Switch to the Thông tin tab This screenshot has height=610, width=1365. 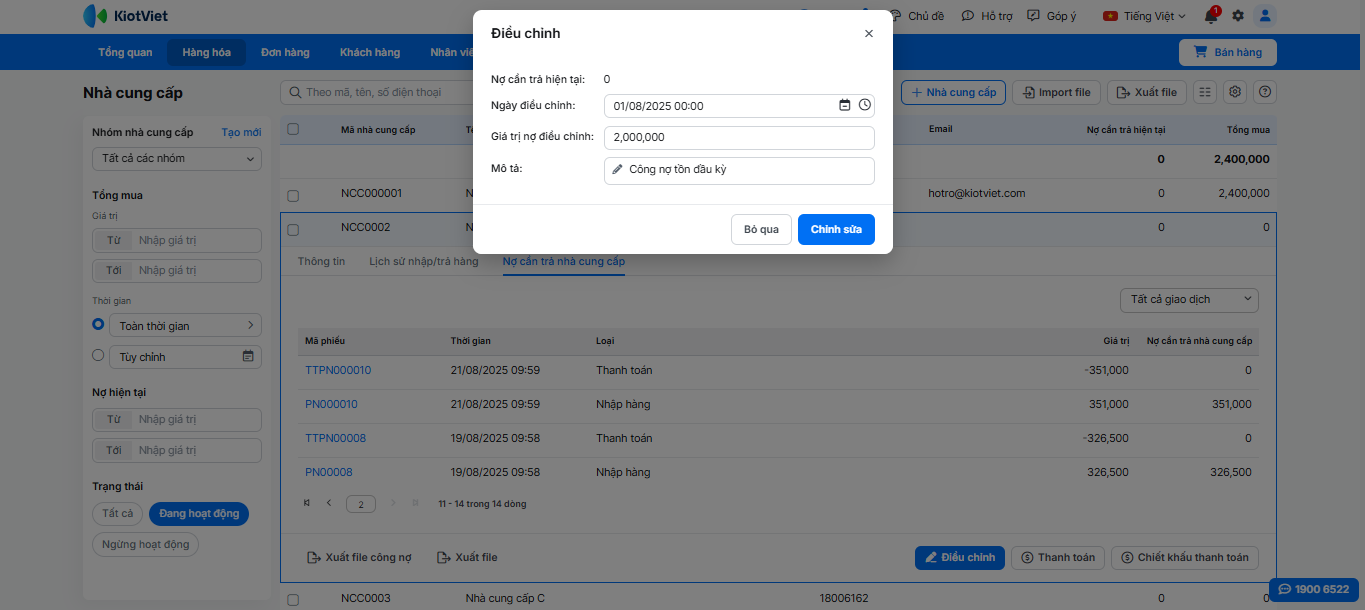click(321, 261)
